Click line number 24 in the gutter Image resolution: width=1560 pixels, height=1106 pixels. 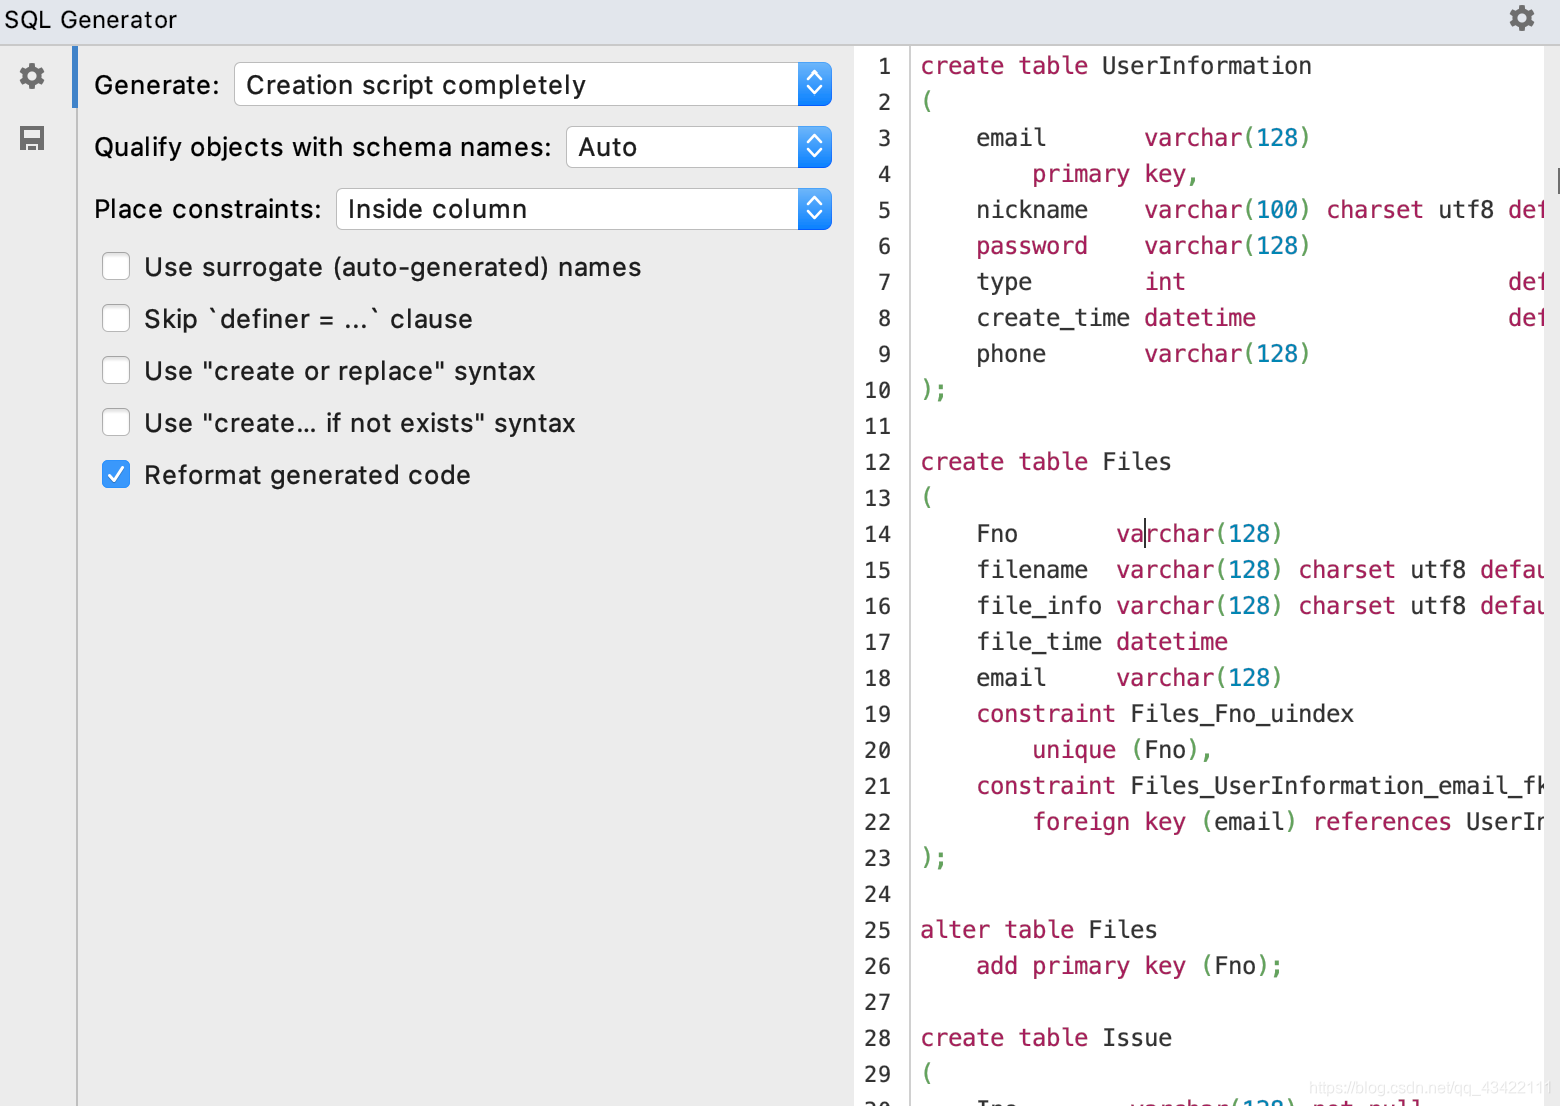(x=877, y=894)
